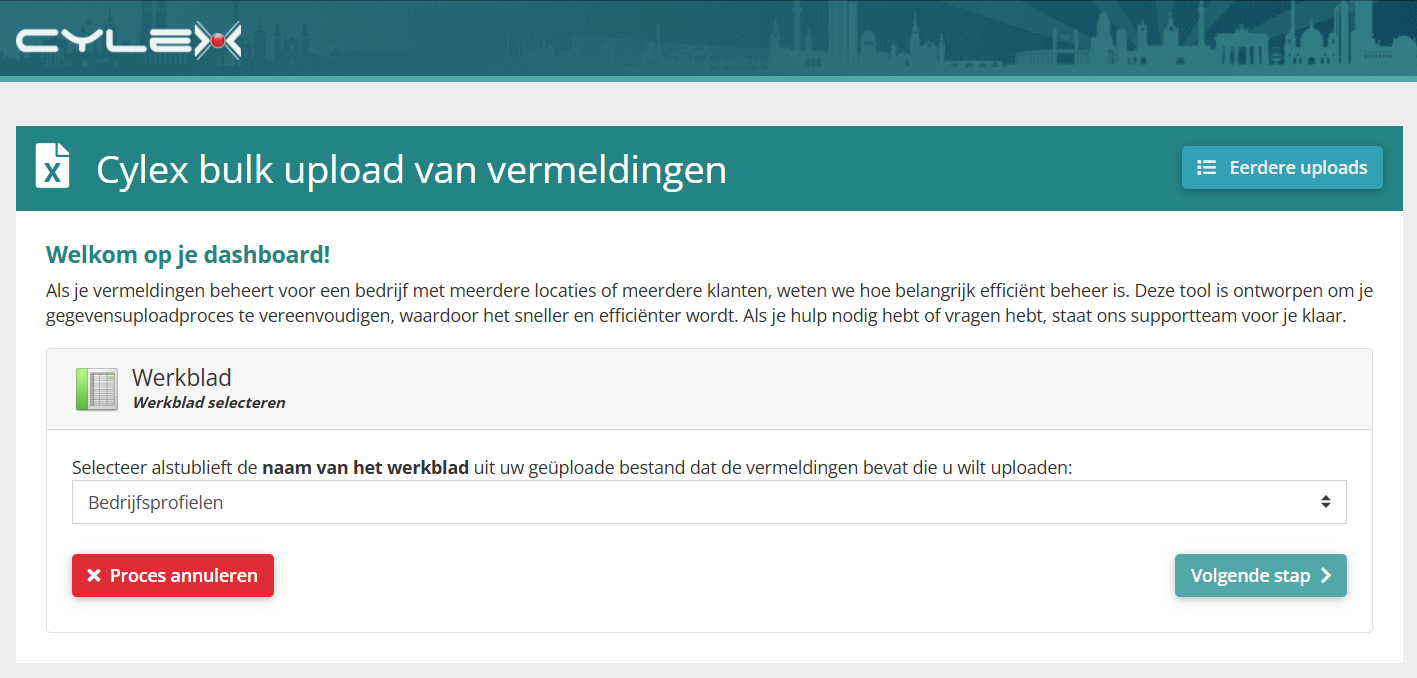
Task: Click the Cylex bulk upload van vermeldingen title
Action: [x=411, y=169]
